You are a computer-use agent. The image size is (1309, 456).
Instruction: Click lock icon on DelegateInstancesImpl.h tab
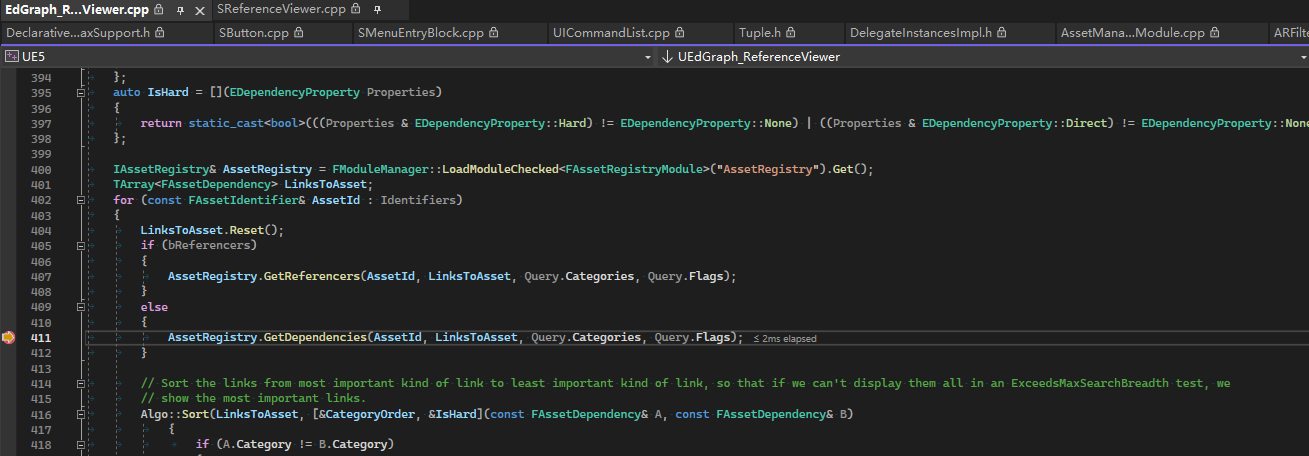pos(1002,32)
